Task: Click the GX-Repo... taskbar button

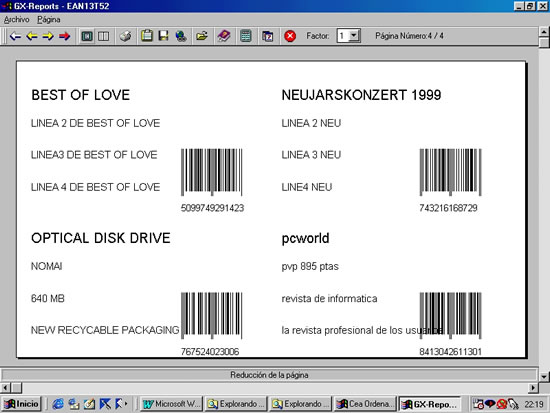Action: 430,404
